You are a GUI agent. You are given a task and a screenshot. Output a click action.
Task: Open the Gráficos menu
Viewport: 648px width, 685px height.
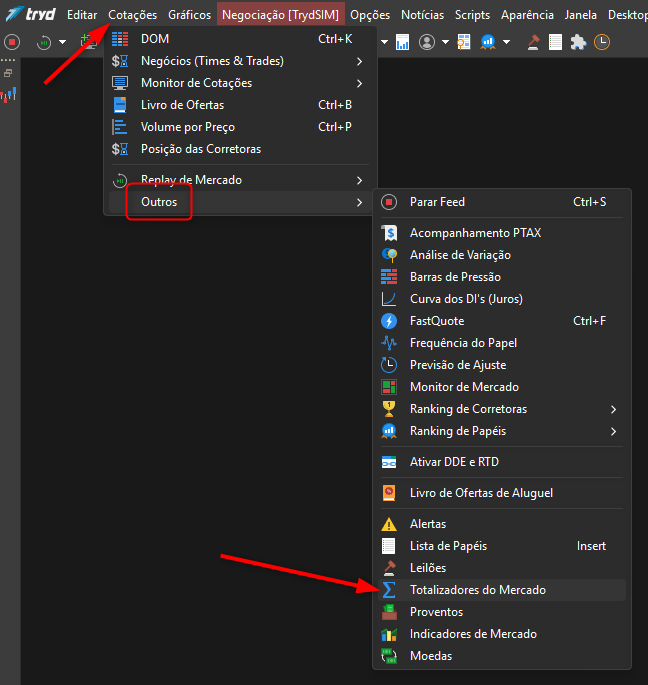click(x=189, y=15)
